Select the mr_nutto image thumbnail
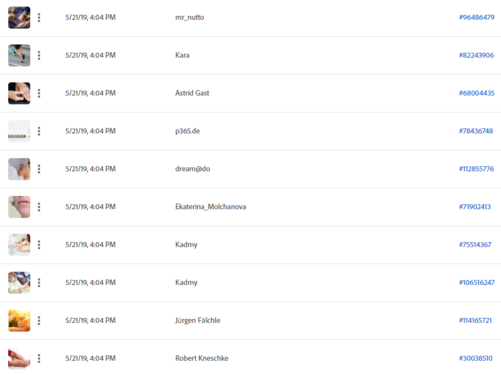This screenshot has width=501, height=375. 19,17
